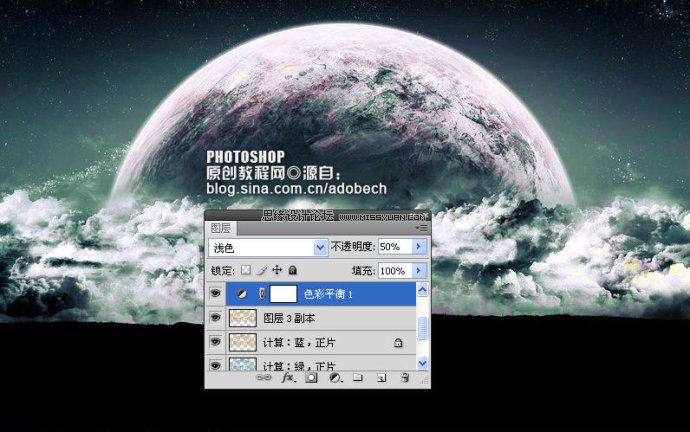690x432 pixels.
Task: Select the 色彩平衡 1 layer mask thumbnail
Action: (283, 294)
